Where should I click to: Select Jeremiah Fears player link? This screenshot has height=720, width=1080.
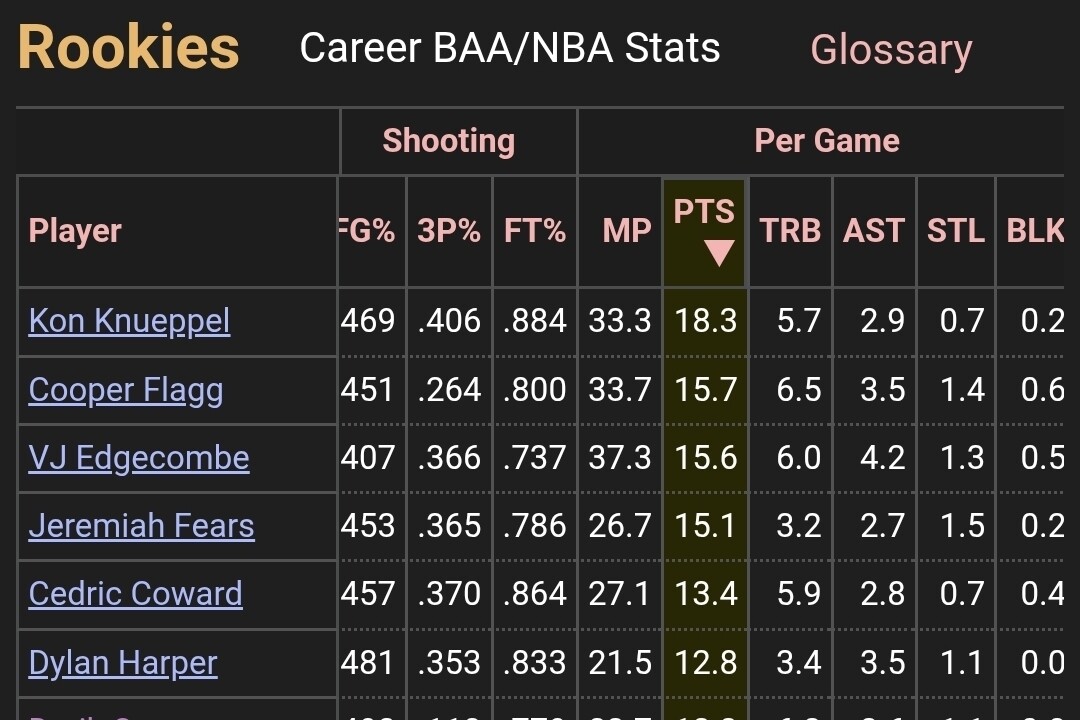pyautogui.click(x=141, y=526)
